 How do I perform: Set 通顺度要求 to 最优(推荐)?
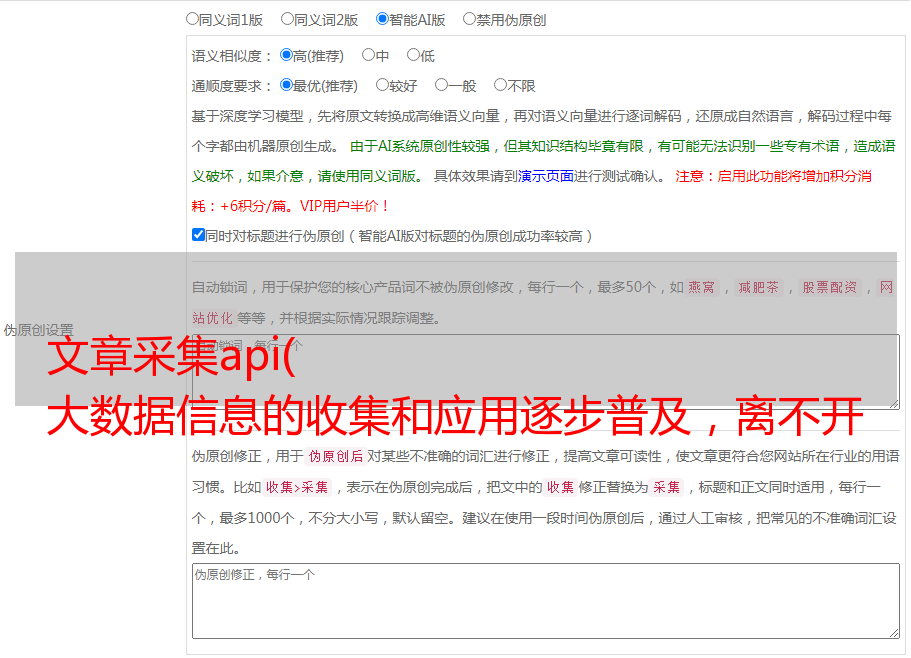pos(286,85)
